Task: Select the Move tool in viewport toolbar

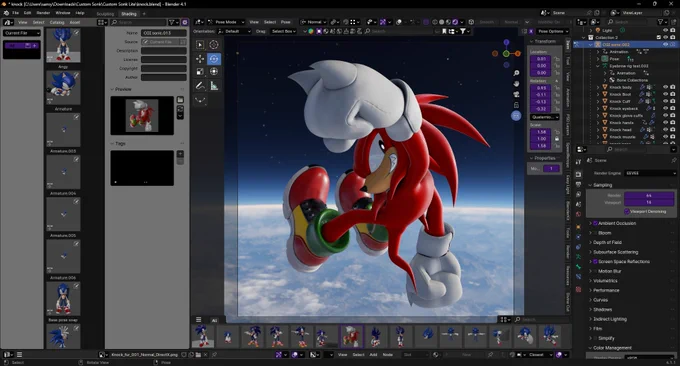Action: tap(200, 59)
